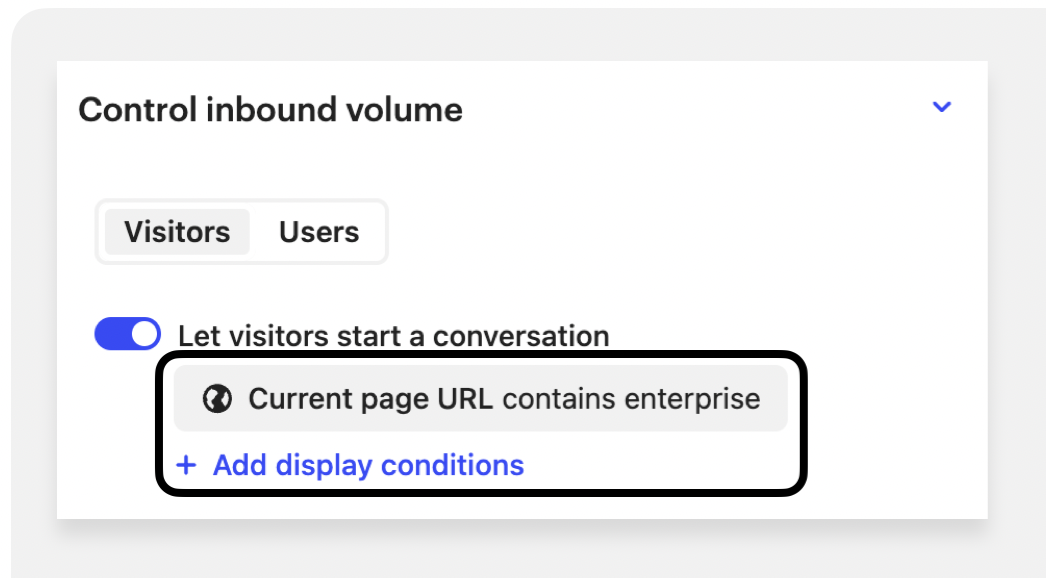
Task: Click the Control inbound volume heading
Action: pyautogui.click(x=270, y=110)
